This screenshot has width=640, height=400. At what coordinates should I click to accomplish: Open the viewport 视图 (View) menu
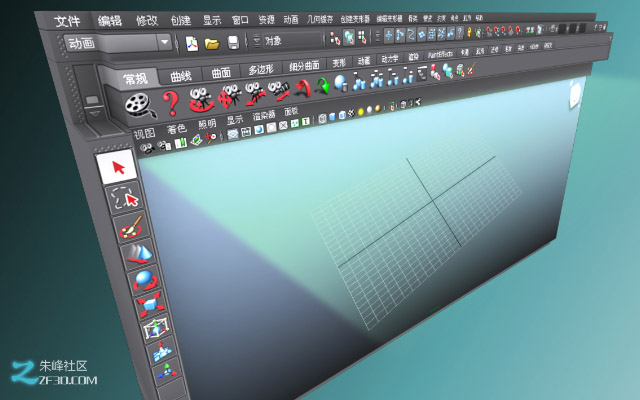(x=144, y=133)
